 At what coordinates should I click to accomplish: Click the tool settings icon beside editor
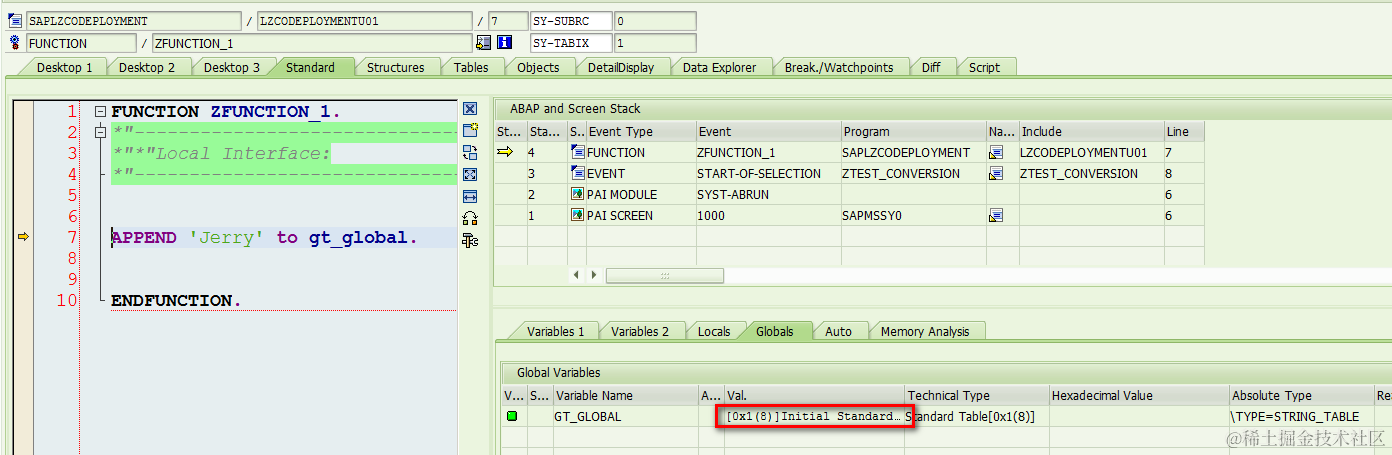pyautogui.click(x=470, y=240)
